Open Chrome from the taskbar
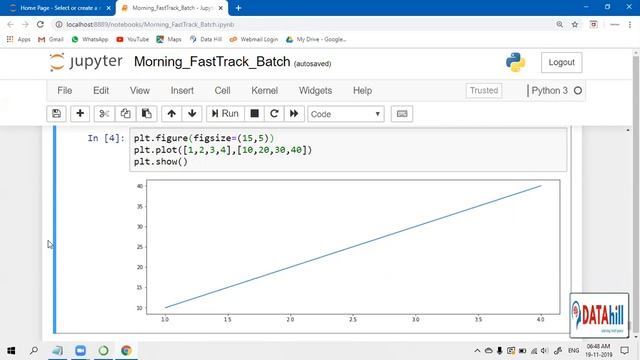The image size is (640, 360). coord(126,351)
